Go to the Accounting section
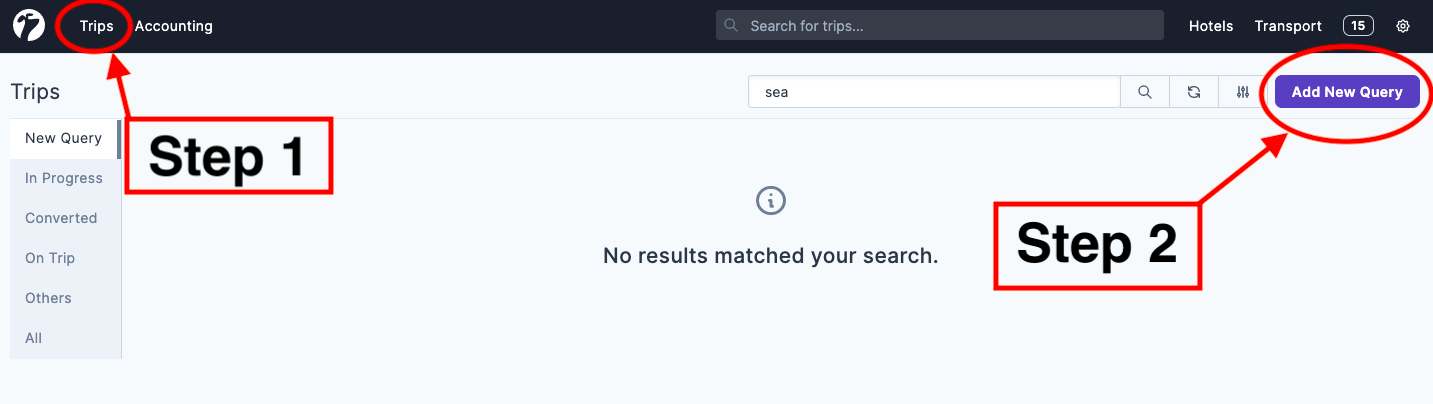Screen dimensions: 1433x404 (x=174, y=26)
